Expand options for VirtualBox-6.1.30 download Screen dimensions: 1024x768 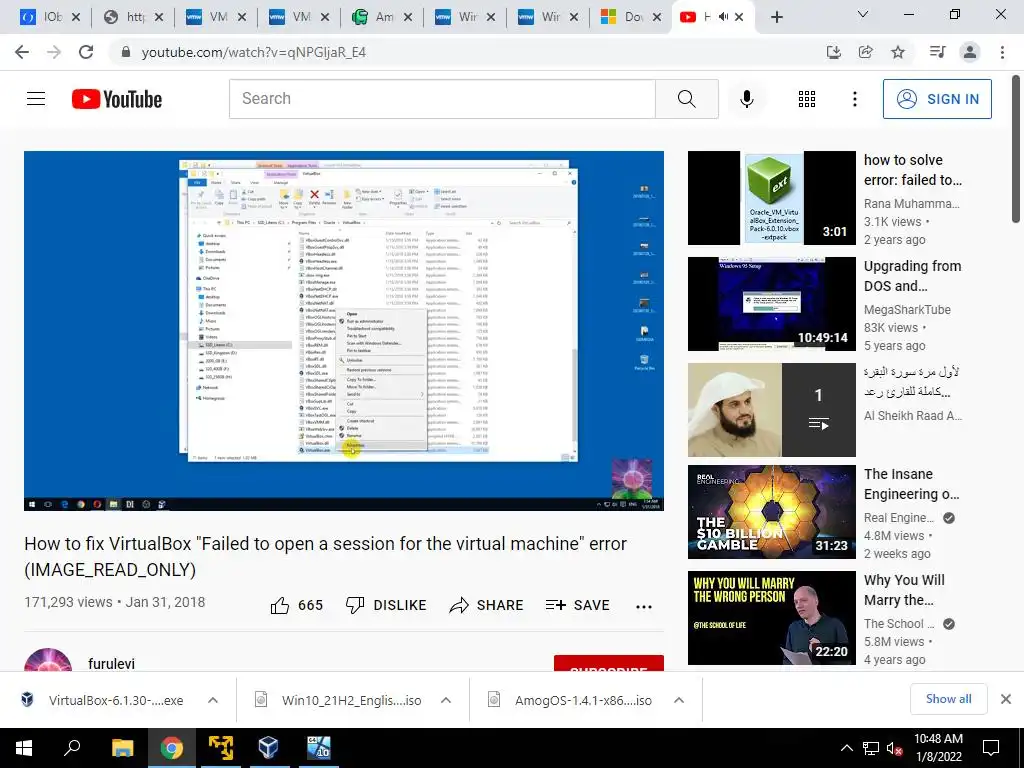tap(213, 700)
